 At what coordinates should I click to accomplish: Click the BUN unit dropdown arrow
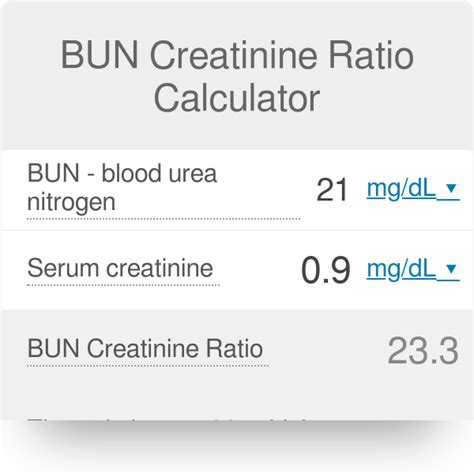point(451,188)
